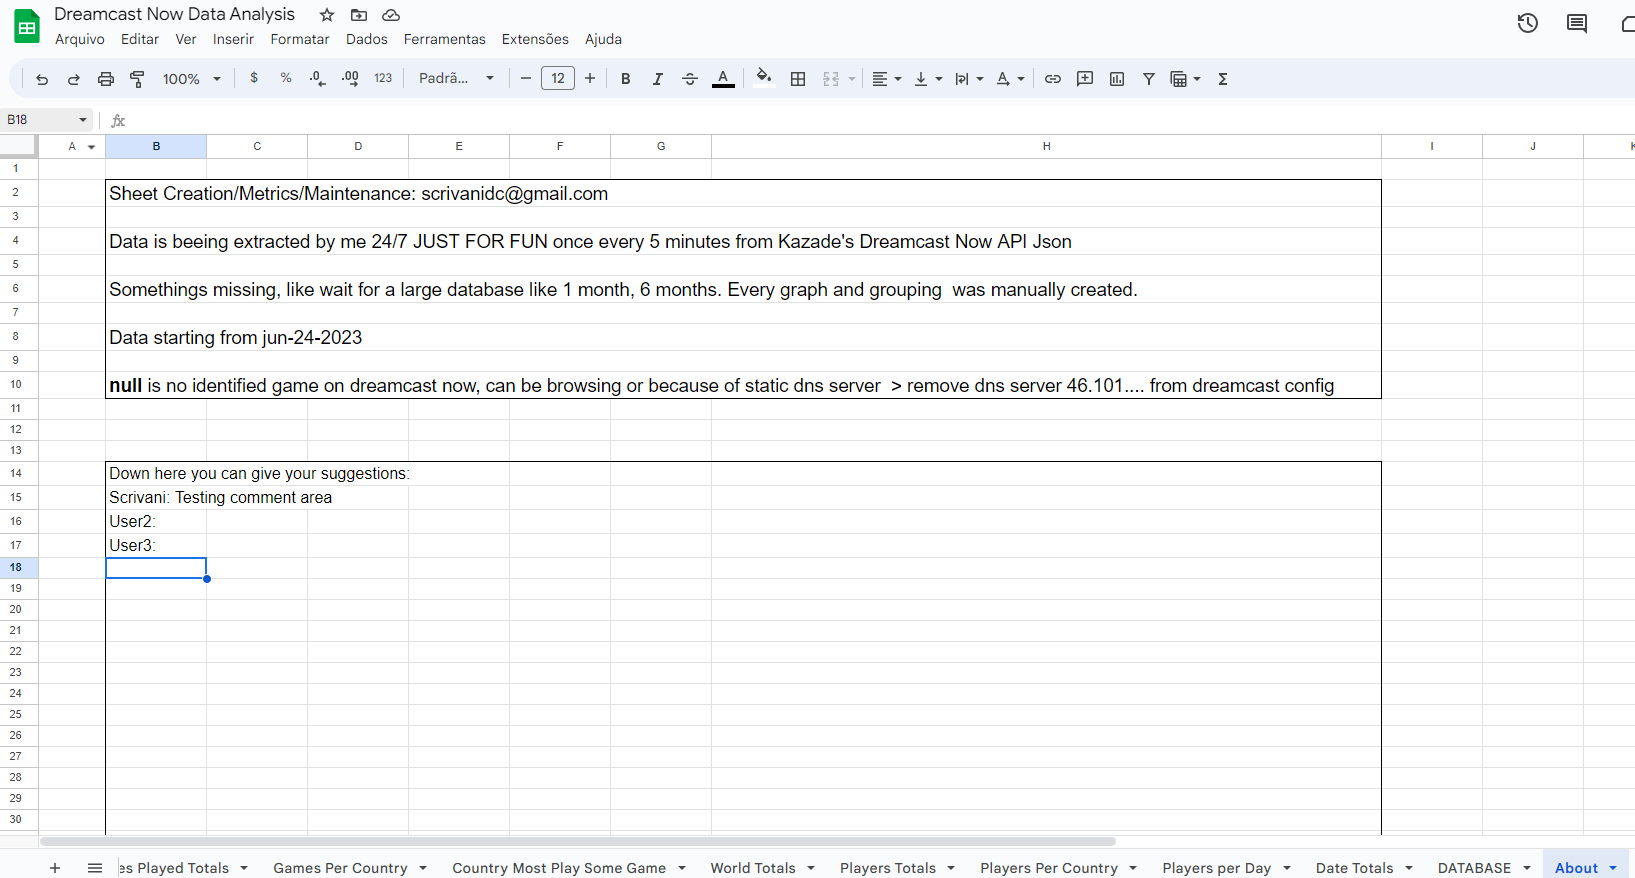
Task: Open the Extensões menu
Action: (x=535, y=39)
